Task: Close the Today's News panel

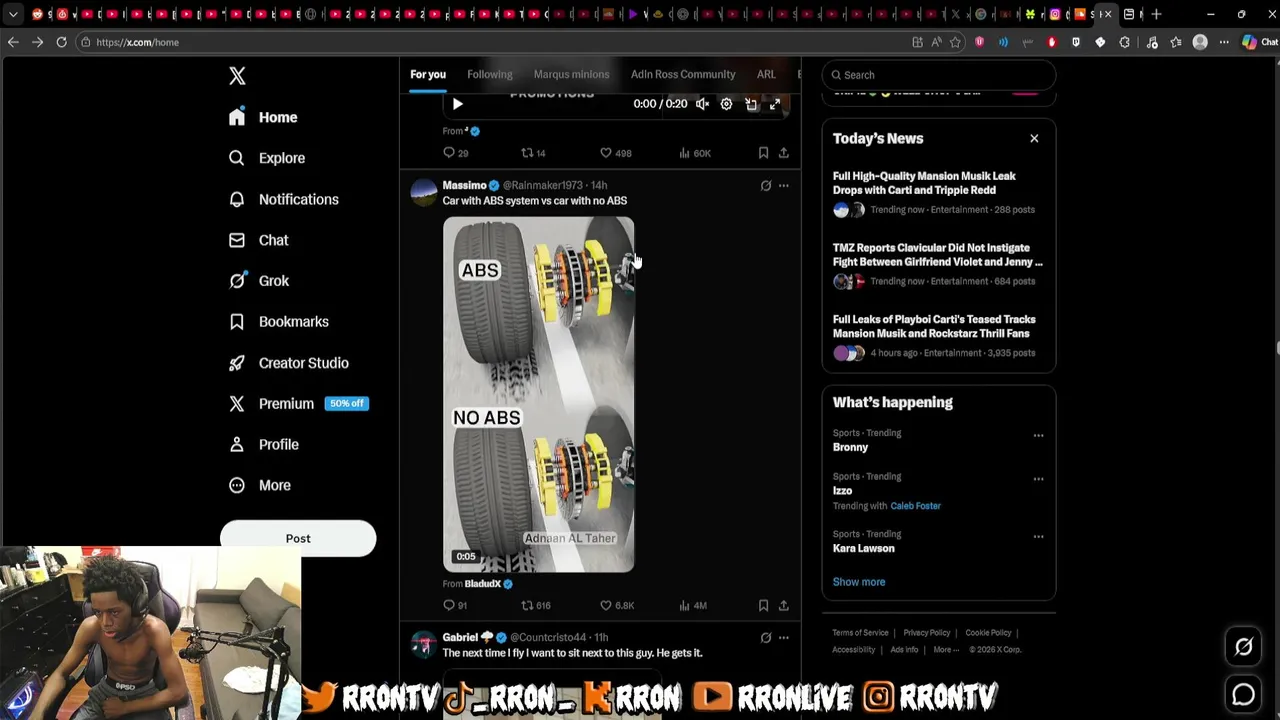Action: click(1034, 138)
